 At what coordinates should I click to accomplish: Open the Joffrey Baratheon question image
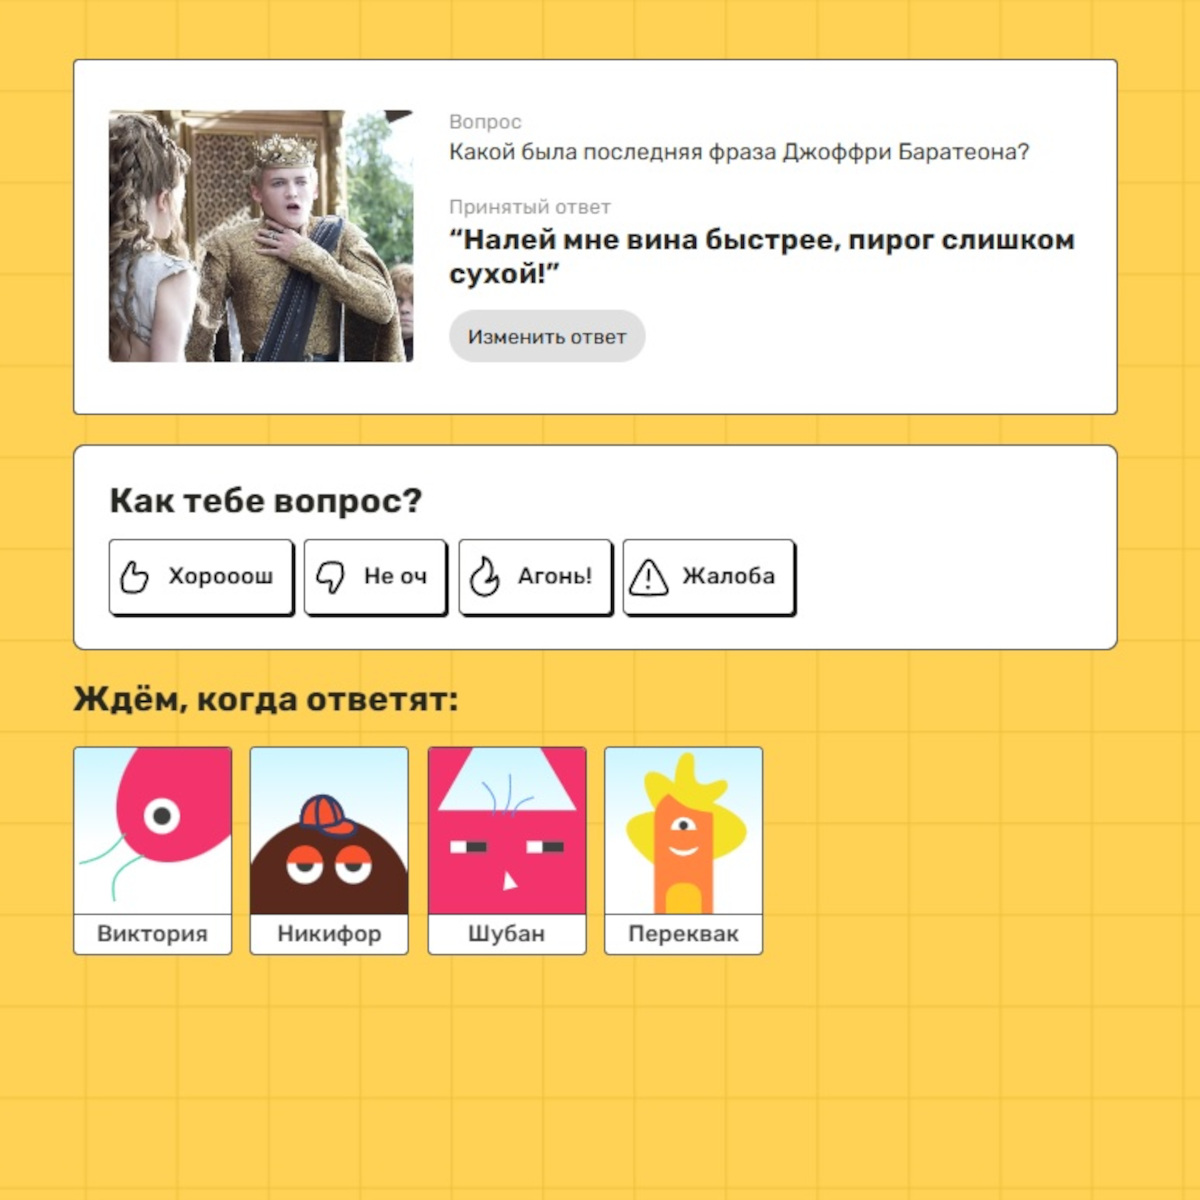coord(261,236)
